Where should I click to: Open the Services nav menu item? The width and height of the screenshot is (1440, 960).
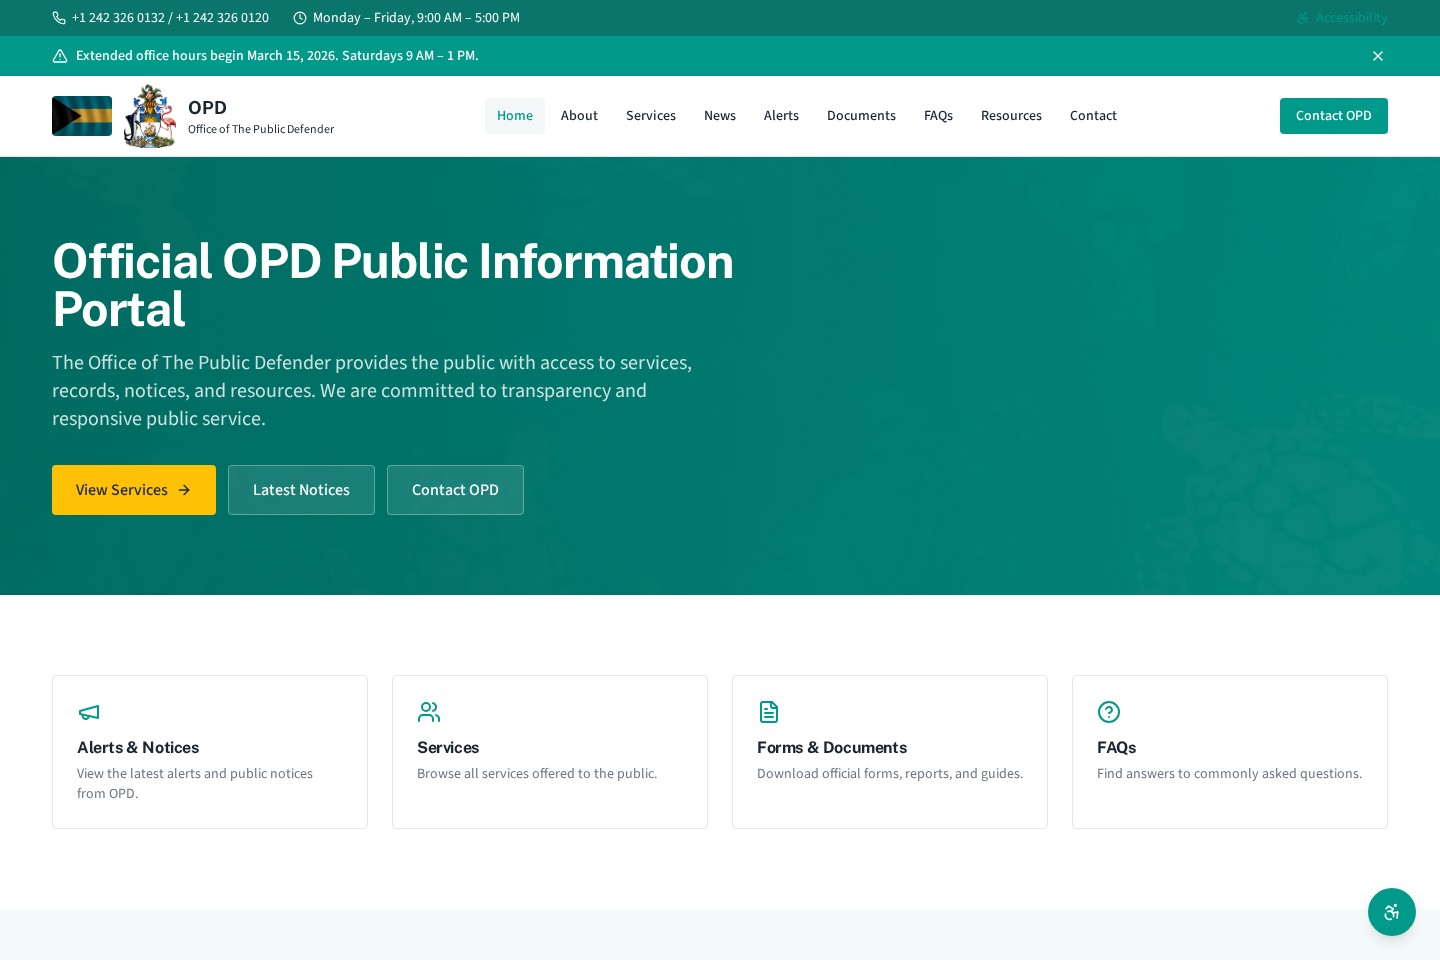point(651,116)
